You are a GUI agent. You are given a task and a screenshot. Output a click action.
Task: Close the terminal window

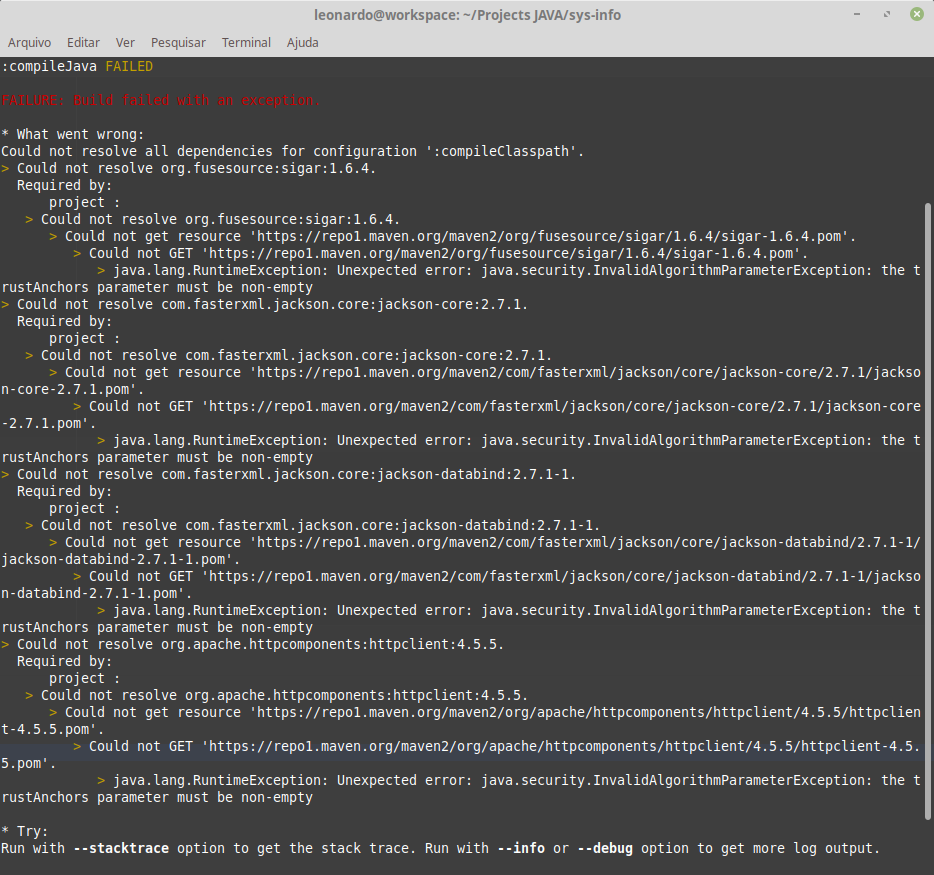917,14
